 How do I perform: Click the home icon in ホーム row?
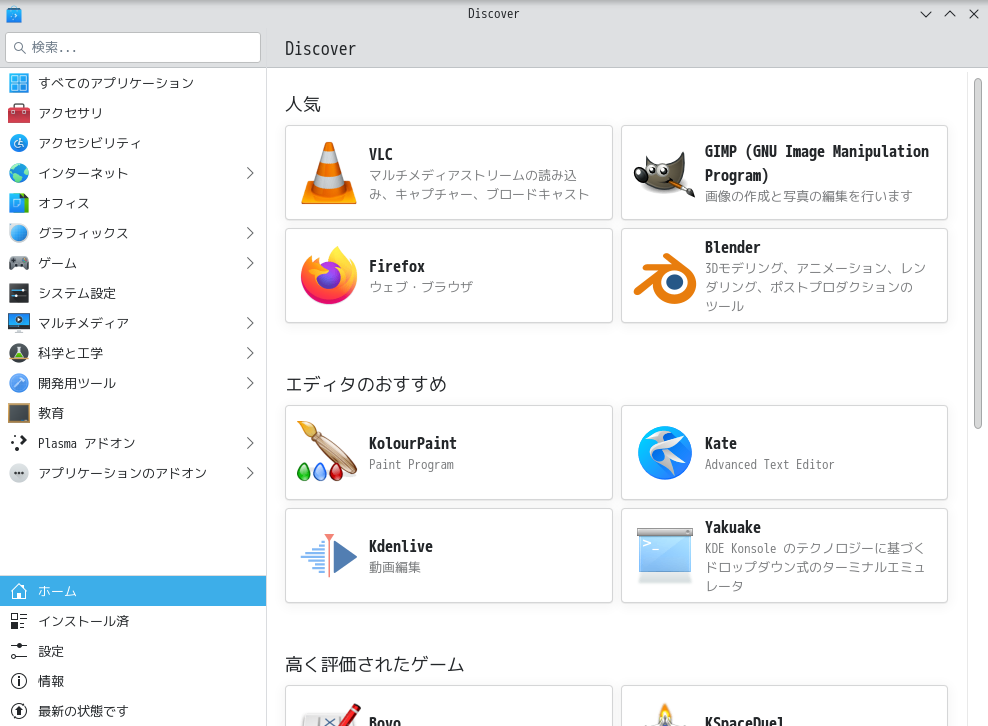point(19,591)
